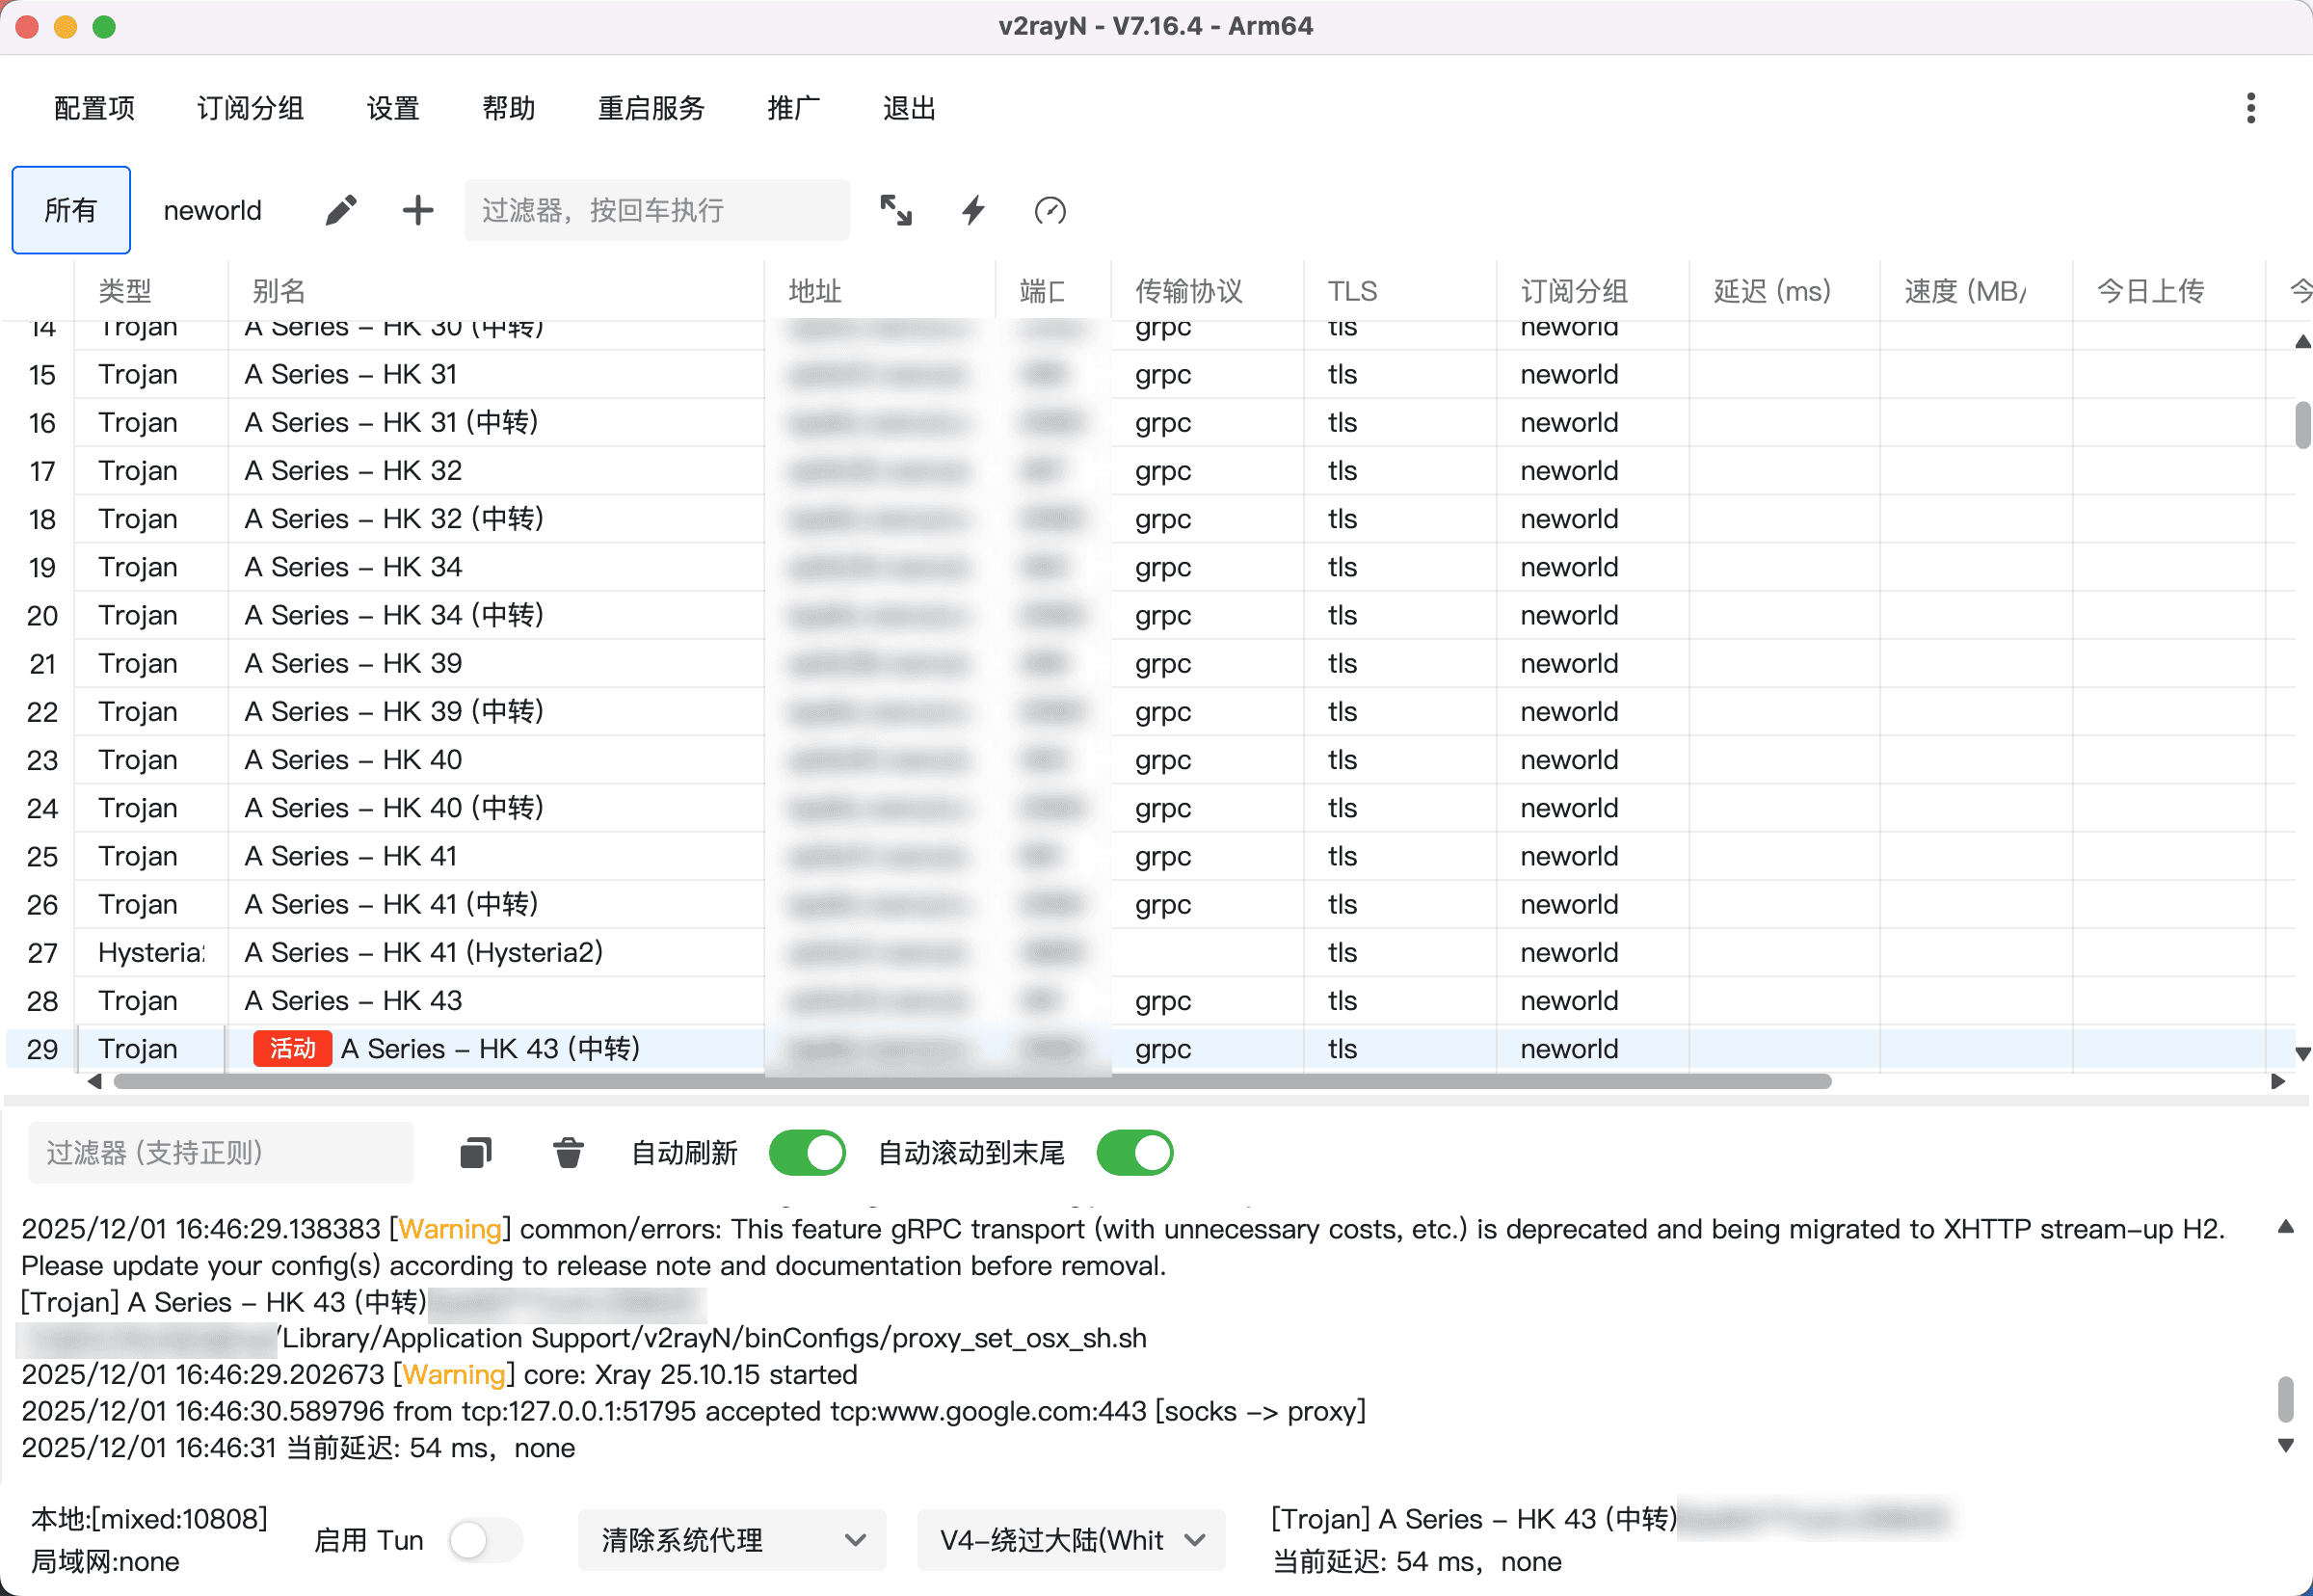The image size is (2313, 1596).
Task: Enable the 启用 Tun switch
Action: 484,1540
